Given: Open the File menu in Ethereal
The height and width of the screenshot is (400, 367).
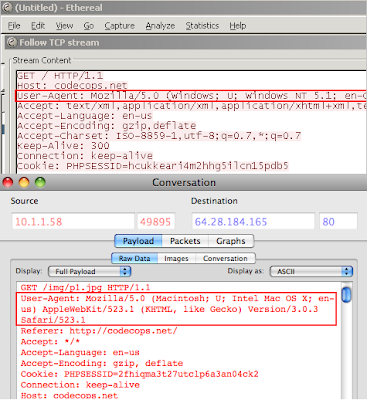Looking at the screenshot, I should tap(14, 26).
